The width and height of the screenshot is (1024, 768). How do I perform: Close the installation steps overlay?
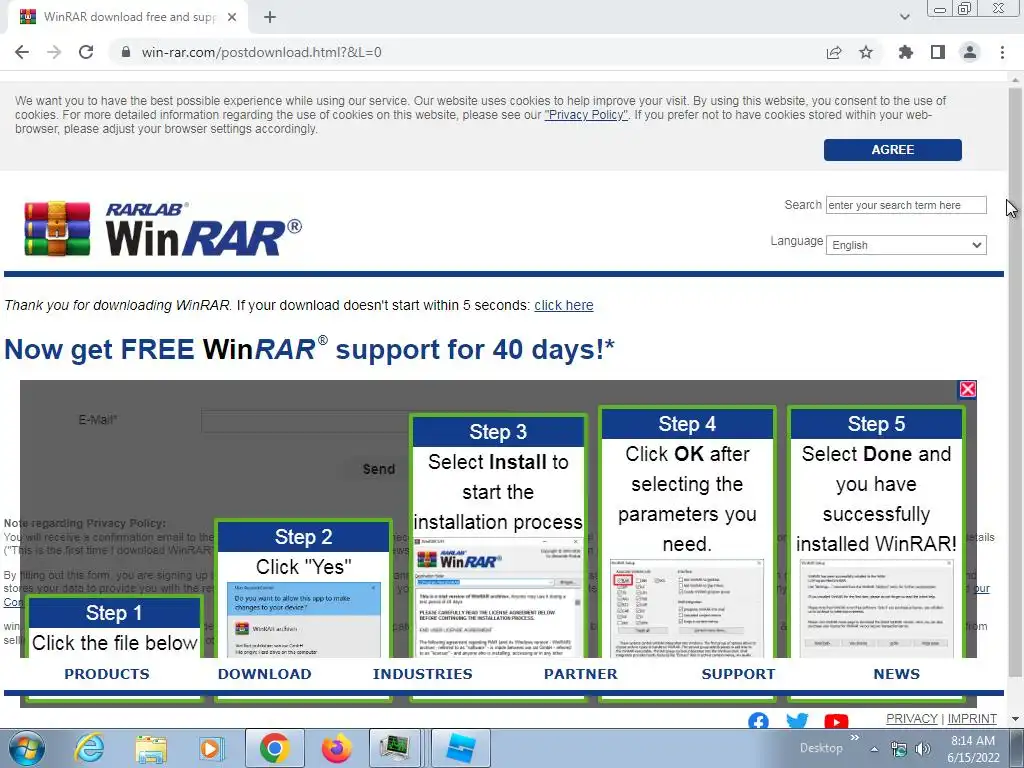pos(967,389)
